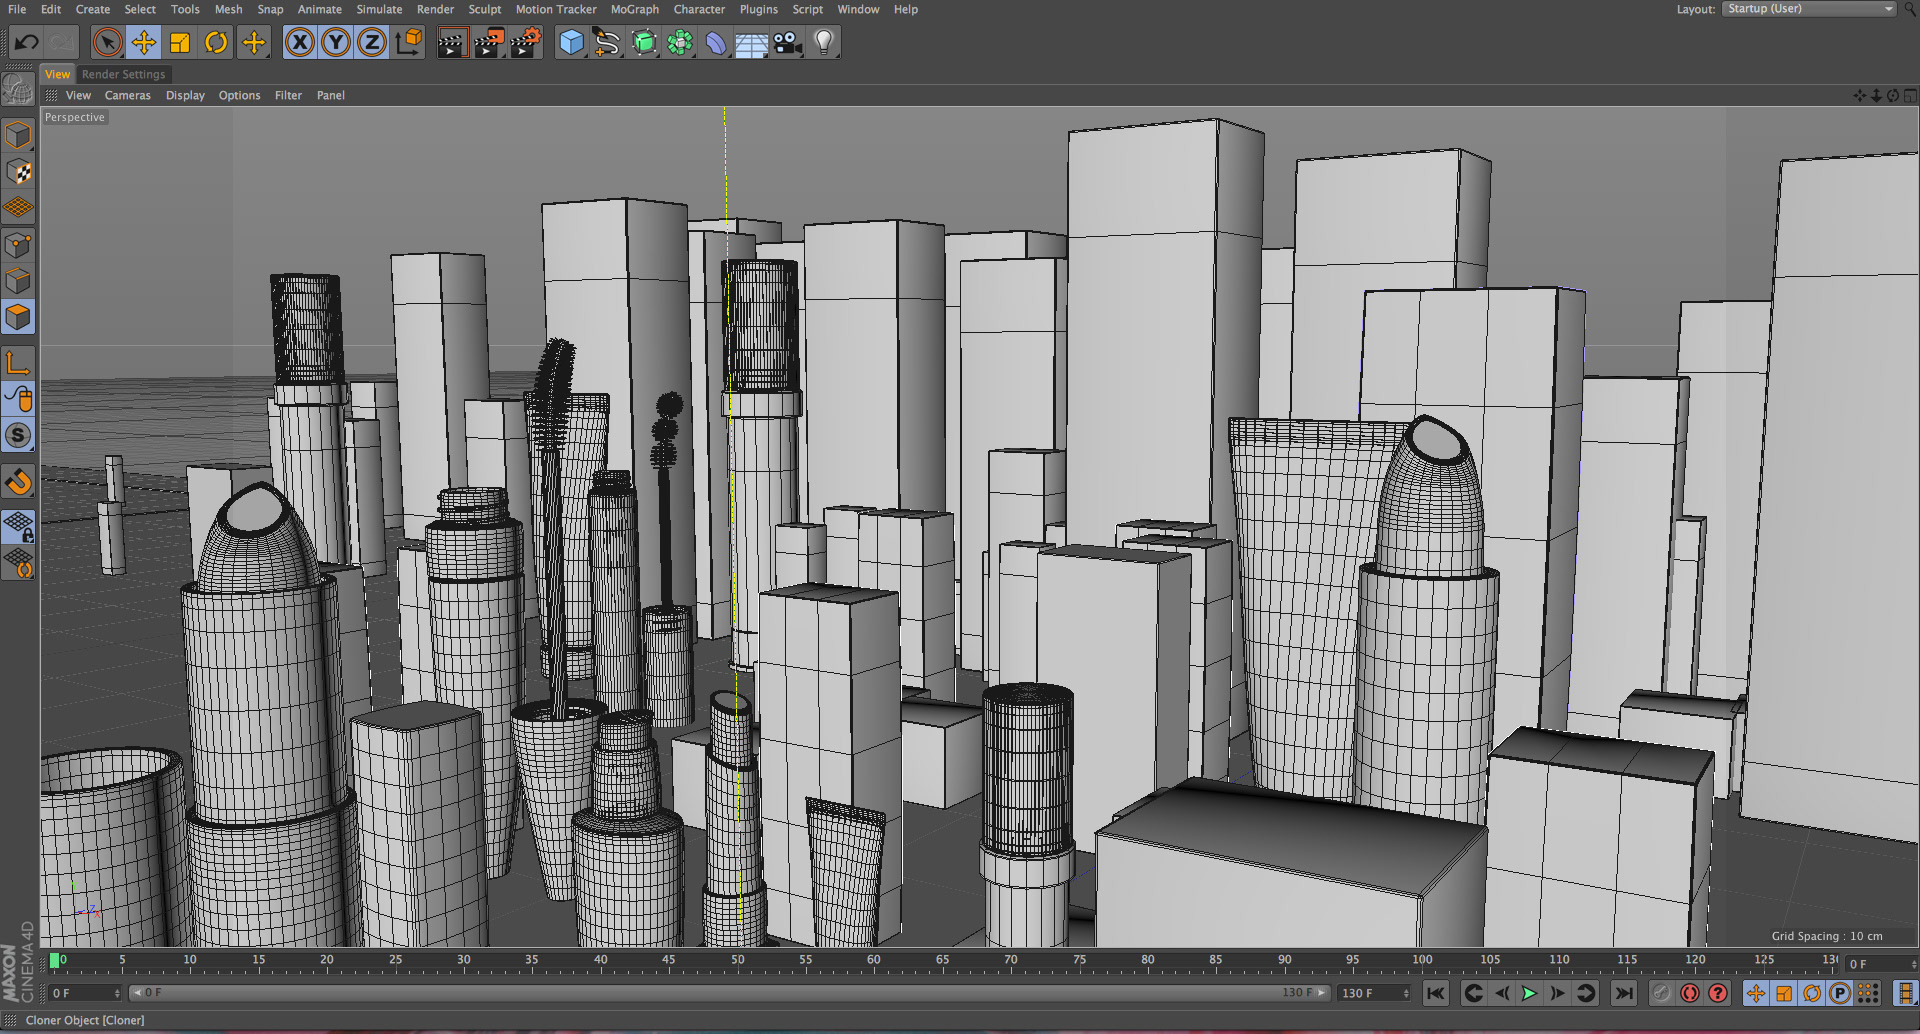
Task: Select the Rotate tool in the top toolbar
Action: click(216, 43)
